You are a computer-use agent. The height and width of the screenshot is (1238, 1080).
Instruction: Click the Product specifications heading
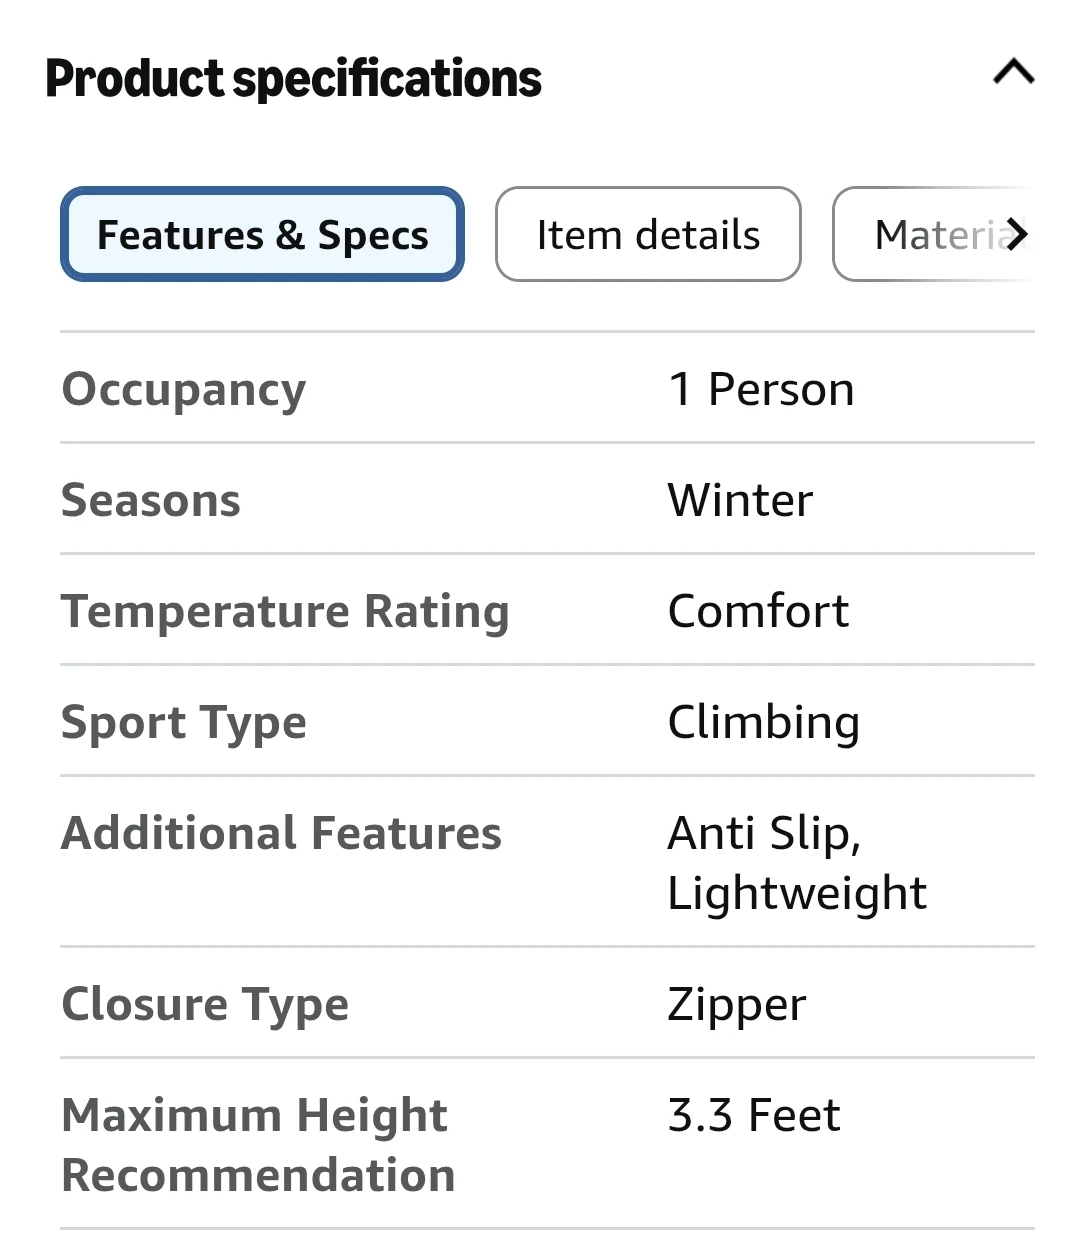pos(293,79)
